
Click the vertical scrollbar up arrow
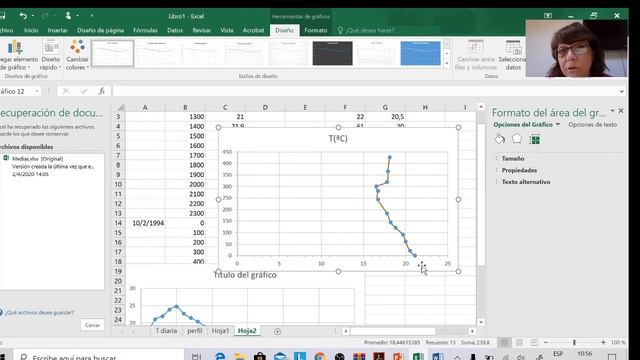click(x=481, y=107)
